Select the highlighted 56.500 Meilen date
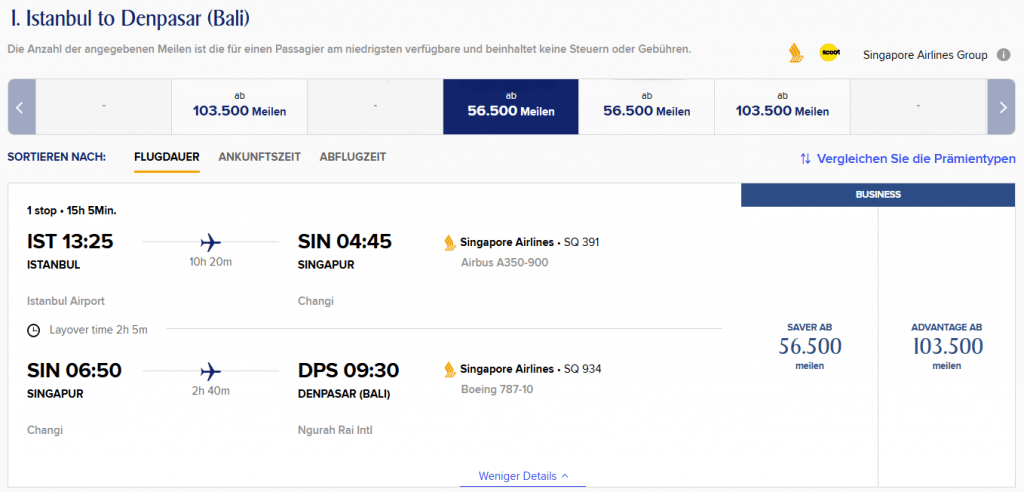The image size is (1024, 492). tap(510, 106)
